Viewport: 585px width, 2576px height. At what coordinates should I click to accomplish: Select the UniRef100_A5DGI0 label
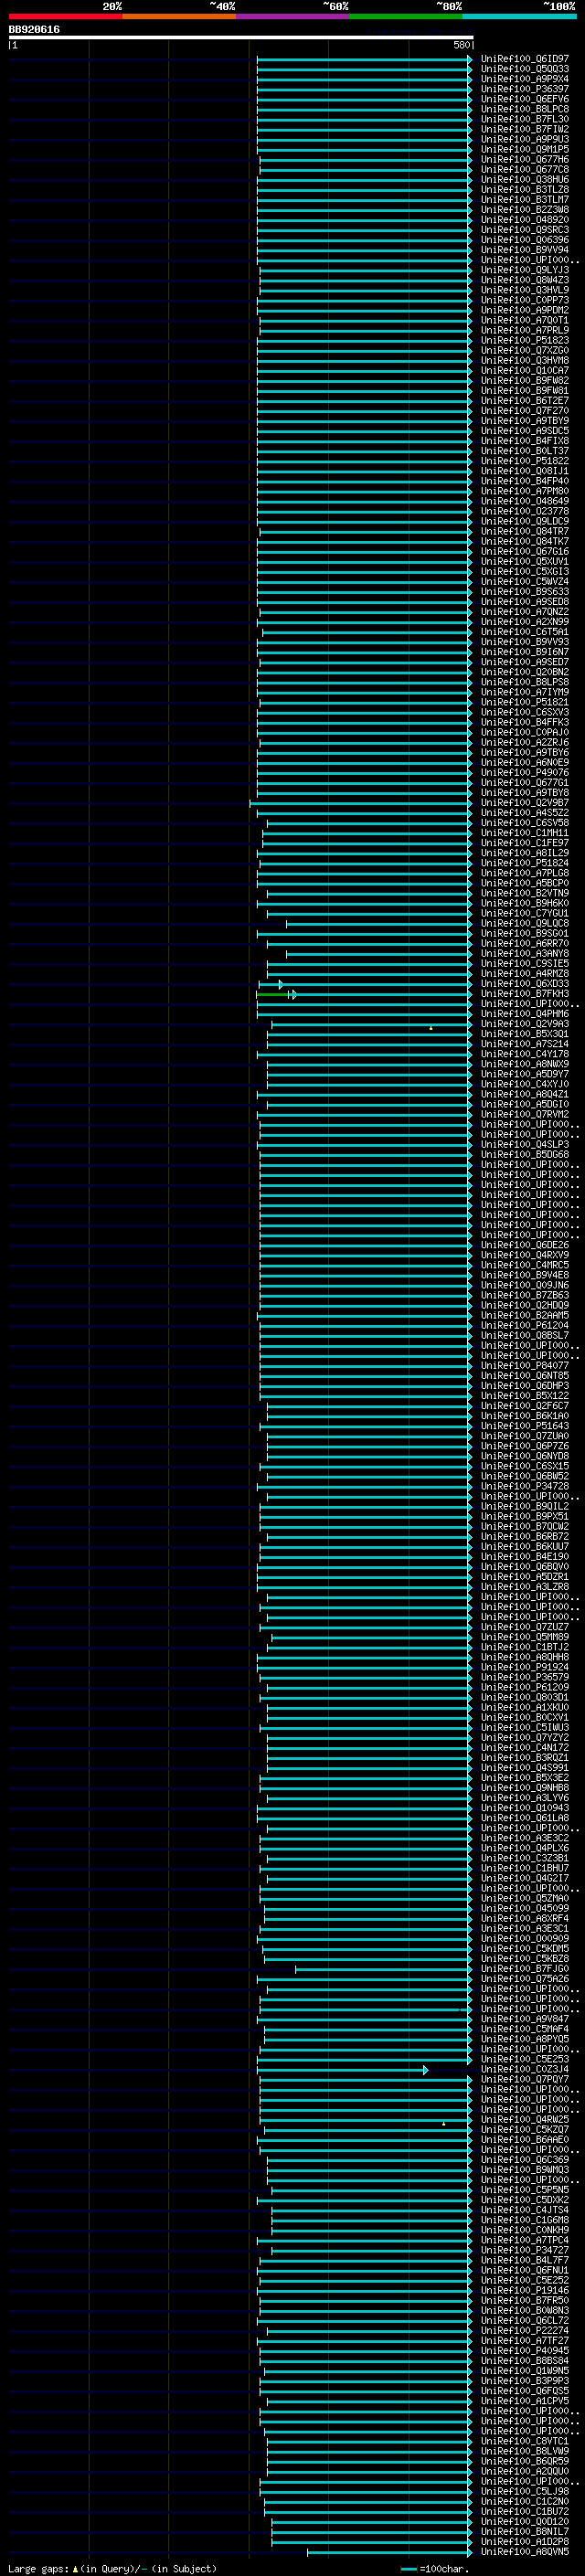[525, 1104]
